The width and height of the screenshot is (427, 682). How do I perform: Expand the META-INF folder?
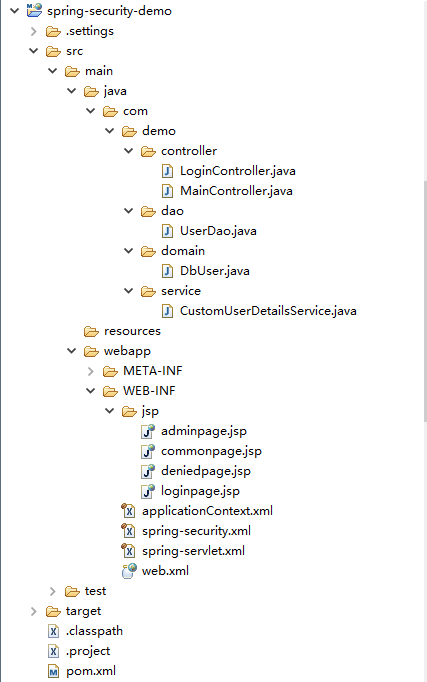[x=91, y=371]
